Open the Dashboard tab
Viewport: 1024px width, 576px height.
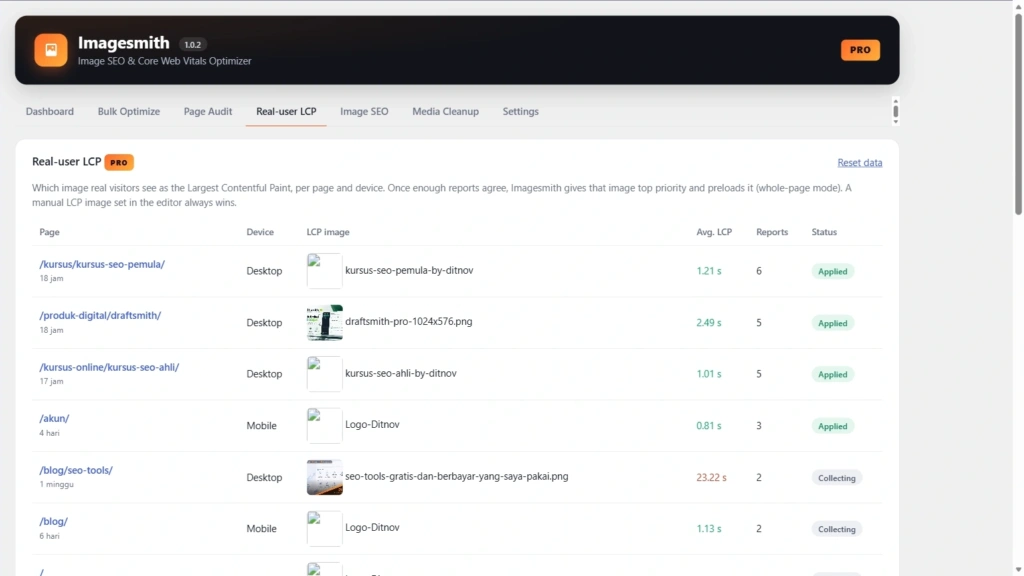click(x=50, y=112)
